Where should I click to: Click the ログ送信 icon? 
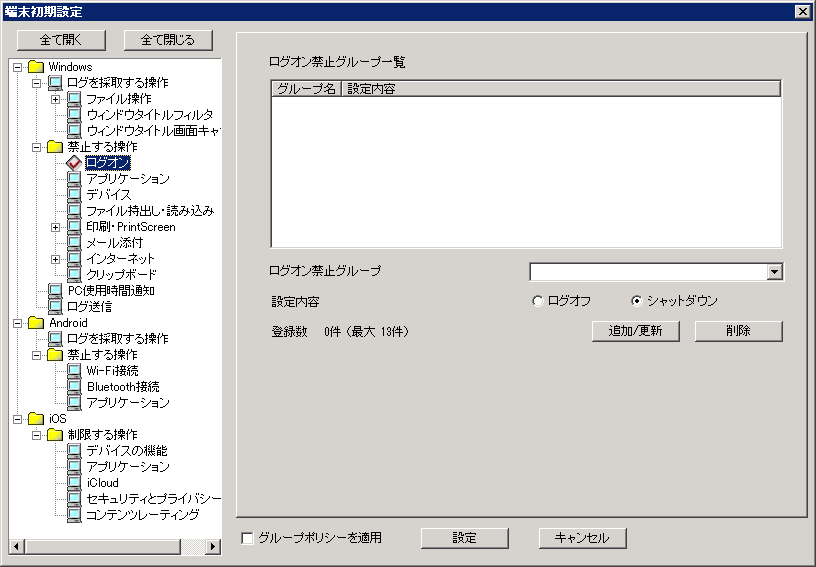pyautogui.click(x=55, y=307)
